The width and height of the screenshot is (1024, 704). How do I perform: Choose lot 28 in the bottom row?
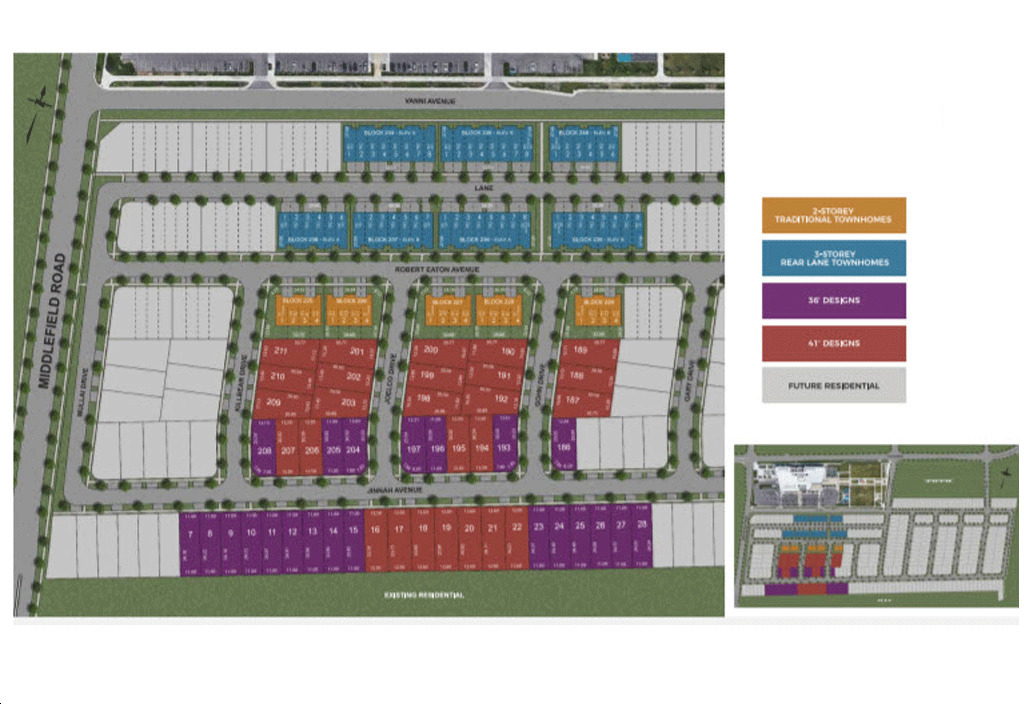(641, 525)
